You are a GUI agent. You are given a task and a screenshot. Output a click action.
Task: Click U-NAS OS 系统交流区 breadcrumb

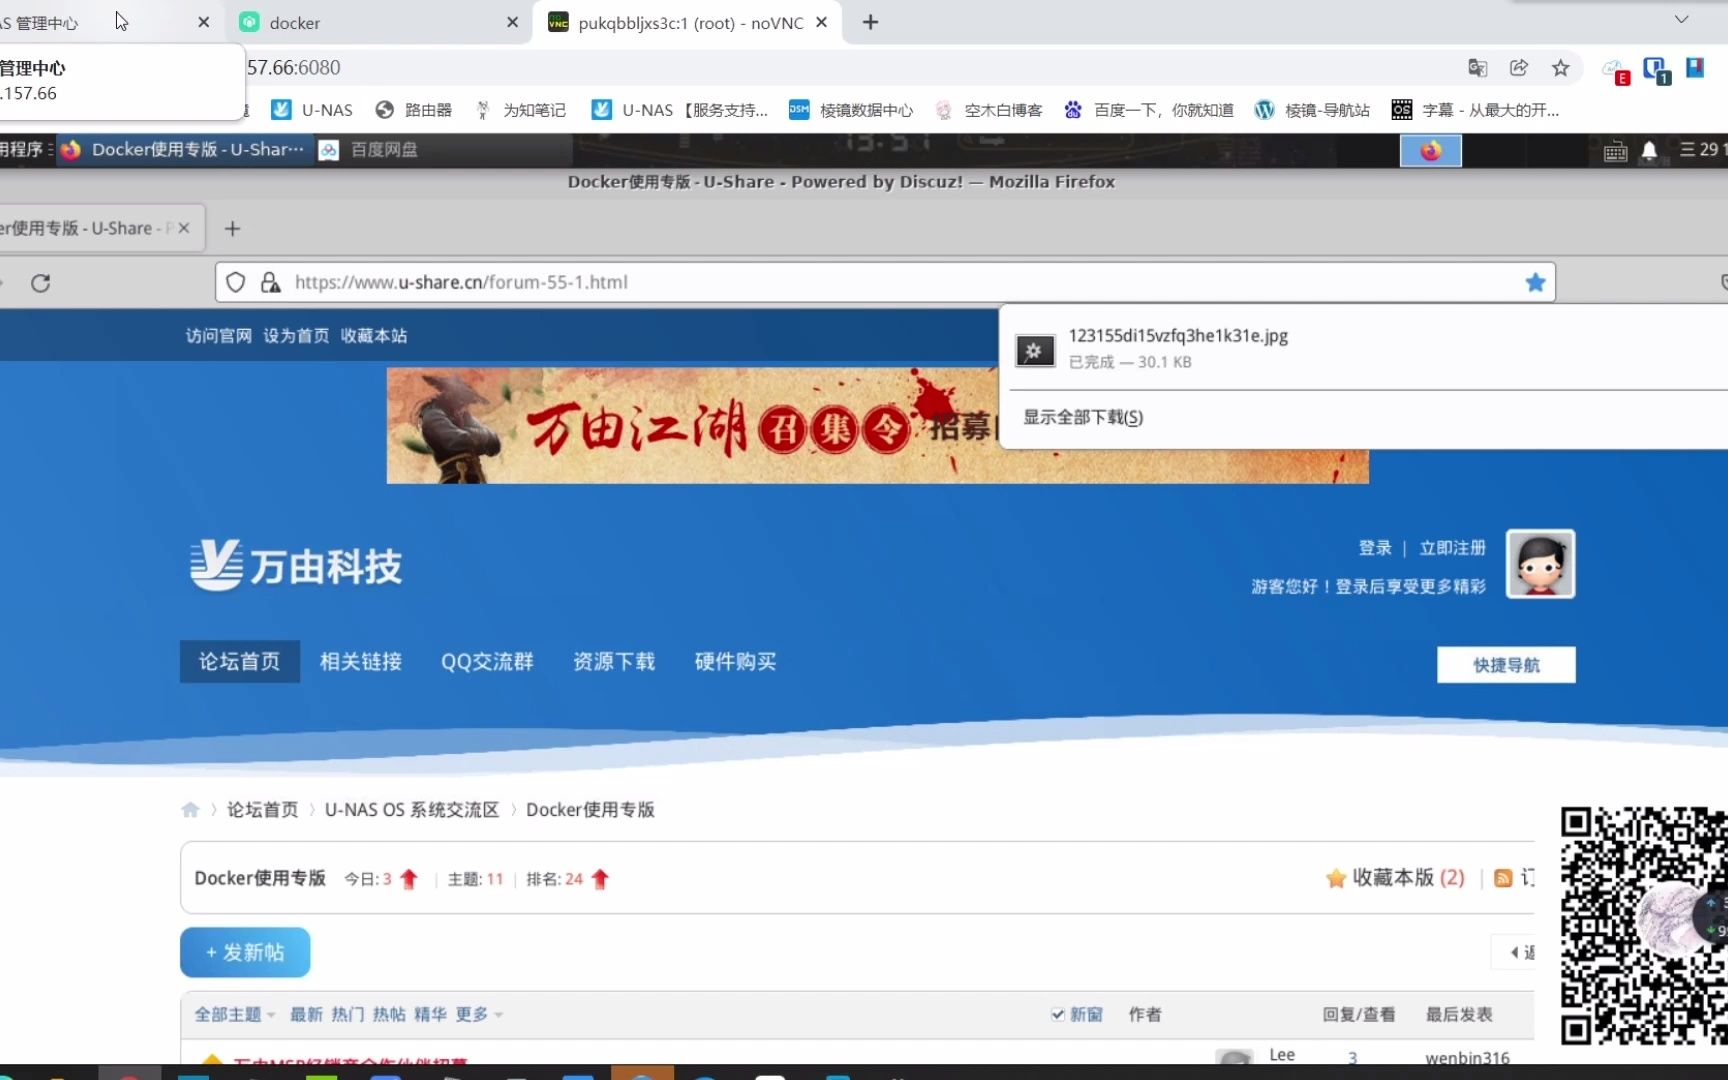coord(412,810)
